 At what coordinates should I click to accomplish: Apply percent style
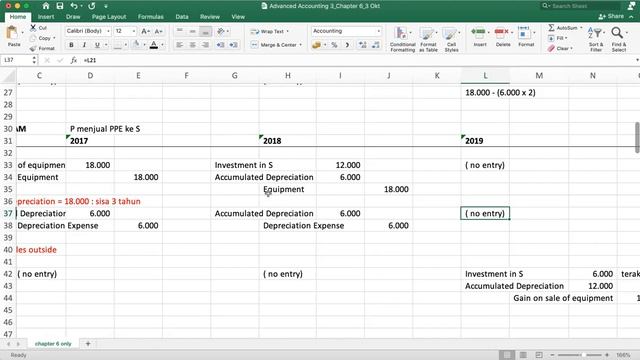334,45
